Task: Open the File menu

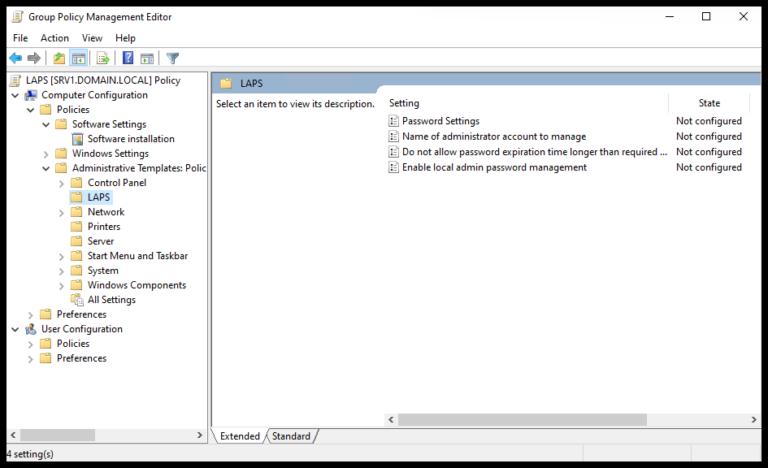Action: click(x=20, y=38)
